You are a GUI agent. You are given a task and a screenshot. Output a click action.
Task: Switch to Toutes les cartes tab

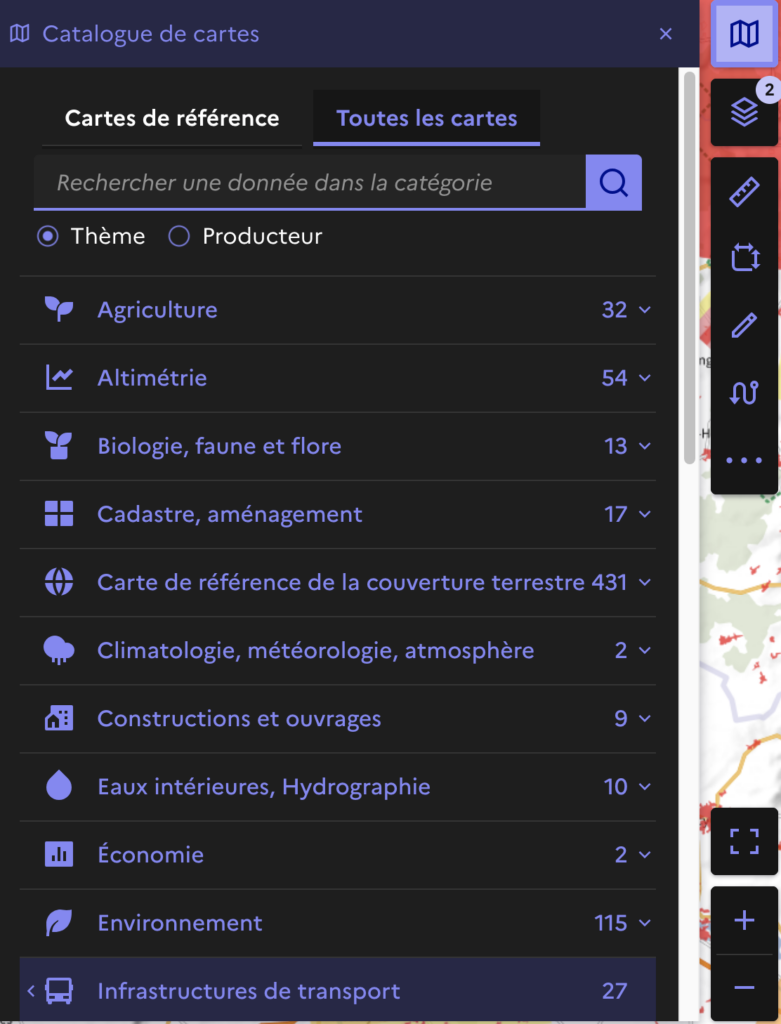click(426, 118)
